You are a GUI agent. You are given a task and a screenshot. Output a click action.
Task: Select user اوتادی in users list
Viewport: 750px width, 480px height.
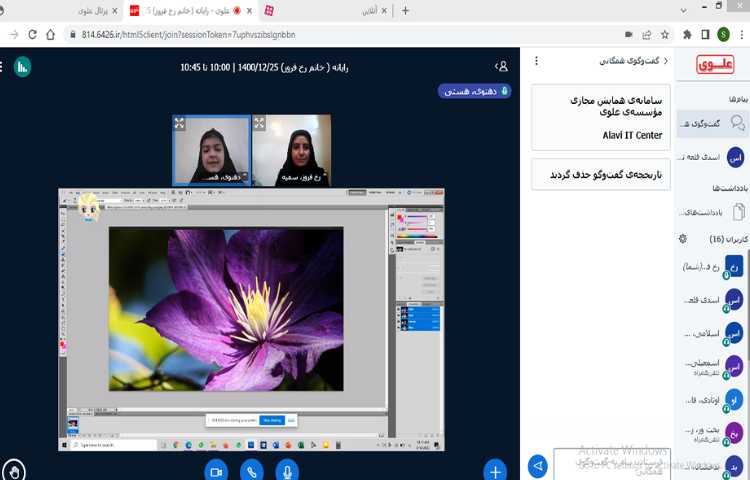click(x=712, y=400)
